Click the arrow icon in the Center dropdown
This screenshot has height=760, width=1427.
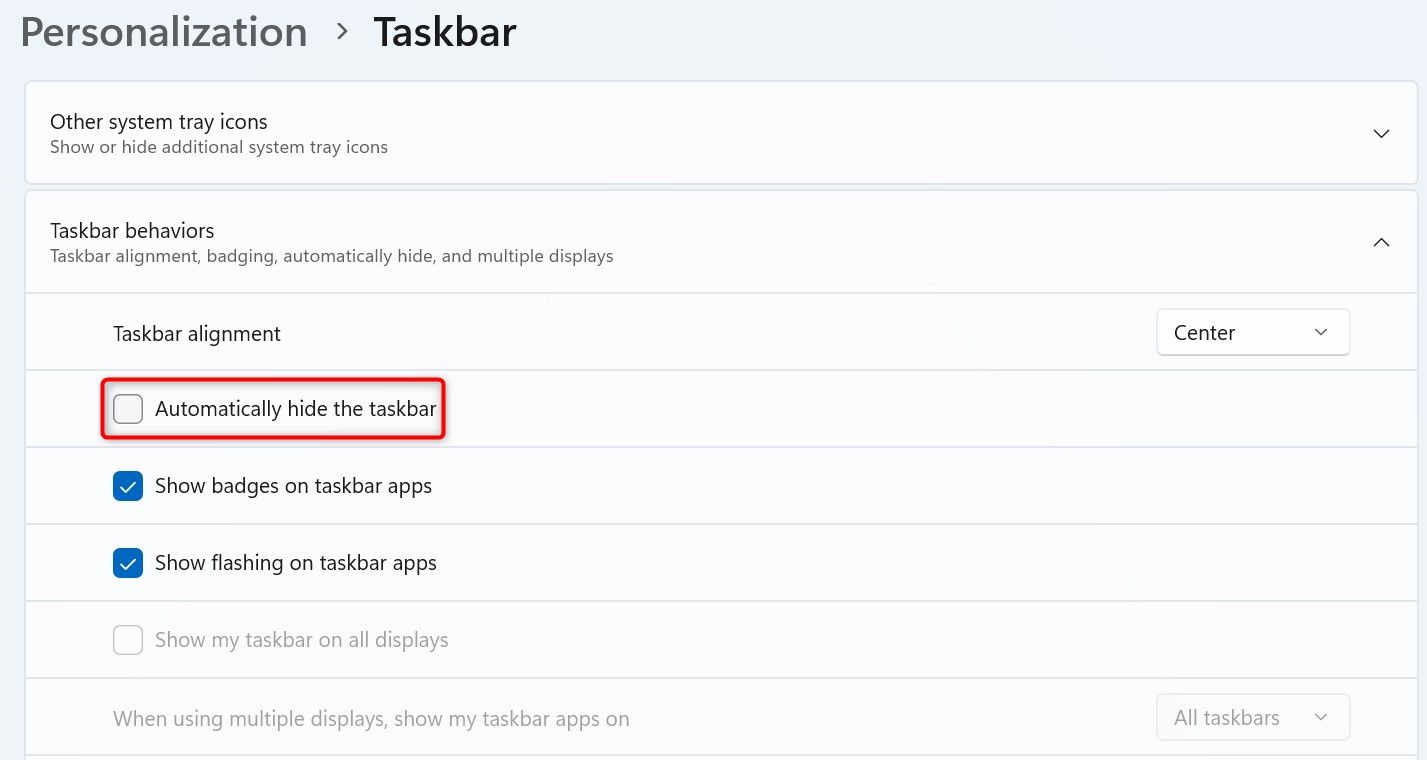1321,333
